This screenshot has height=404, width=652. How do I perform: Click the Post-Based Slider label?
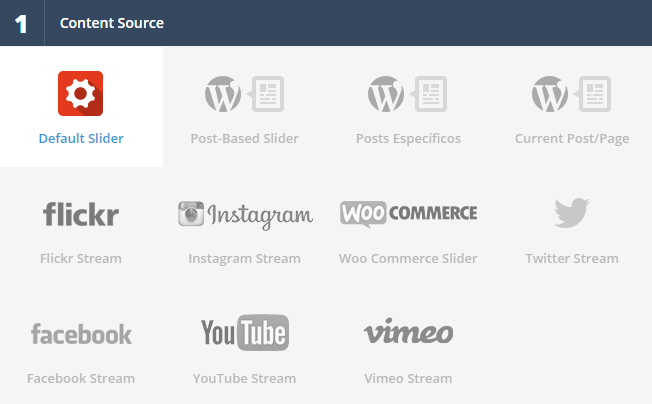coord(244,138)
